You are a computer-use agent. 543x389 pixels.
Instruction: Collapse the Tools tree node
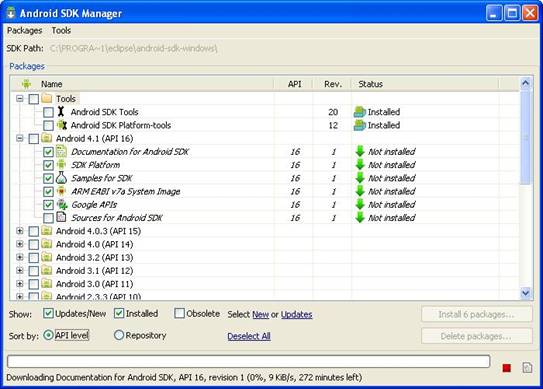20,99
